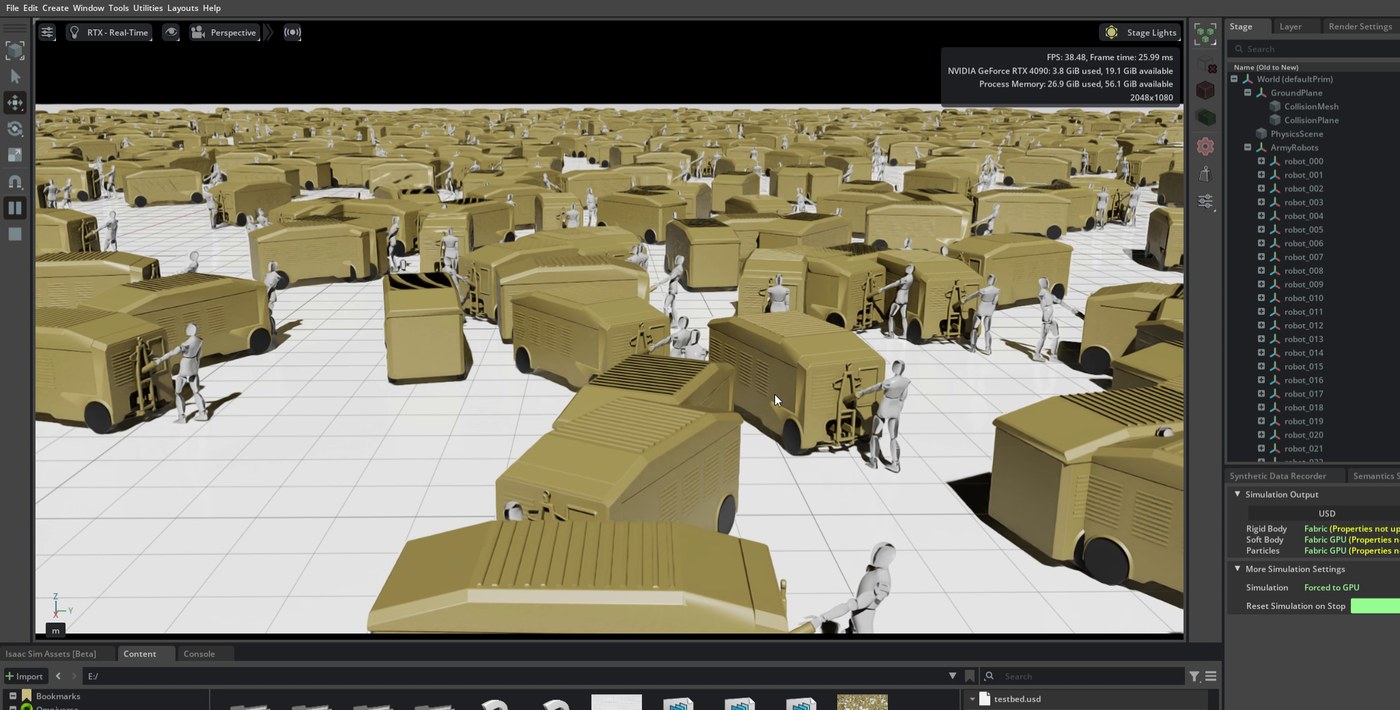Image resolution: width=1400 pixels, height=710 pixels.
Task: Toggle the Reset Simulation on Stop green box
Action: pyautogui.click(x=1375, y=606)
